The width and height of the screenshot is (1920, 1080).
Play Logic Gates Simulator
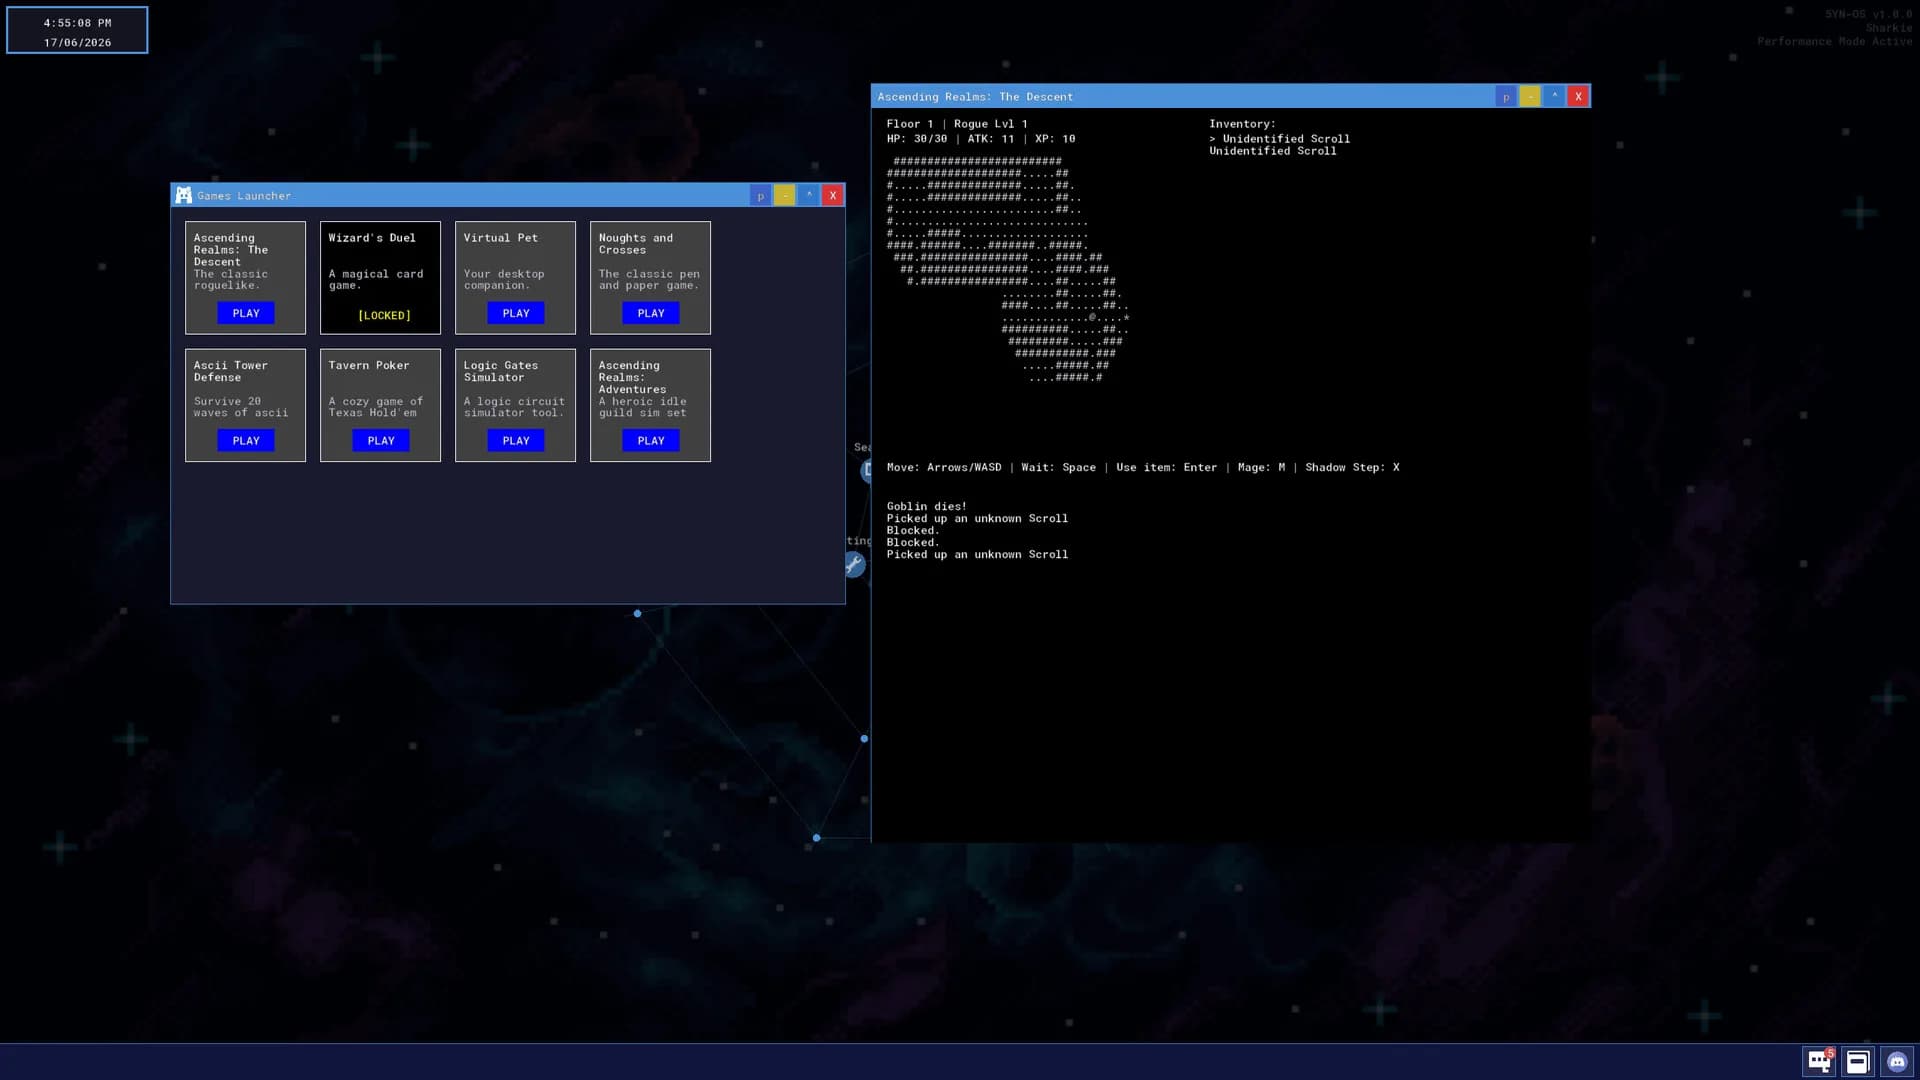pos(516,440)
